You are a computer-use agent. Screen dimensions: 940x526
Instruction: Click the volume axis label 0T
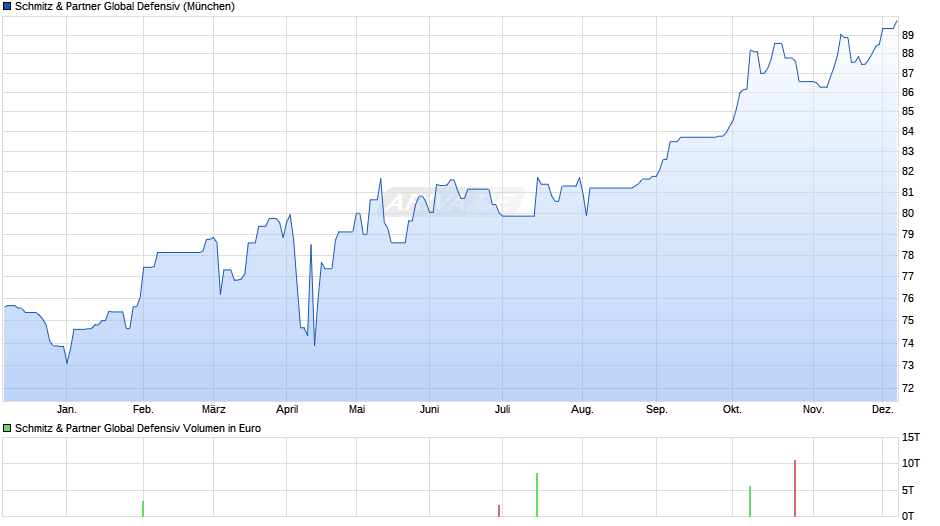point(908,516)
